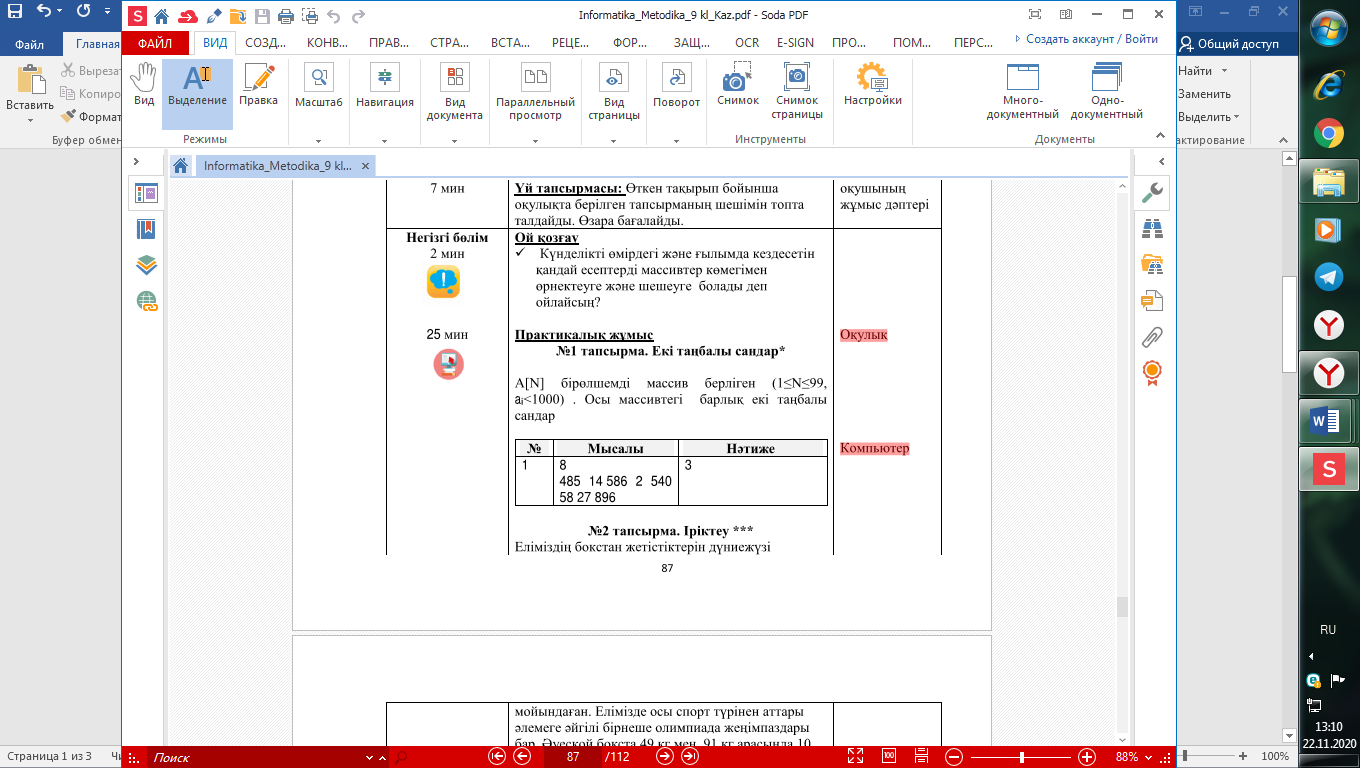Open attachments paperclip panel on right sidebar
The width and height of the screenshot is (1360, 768).
pos(1152,336)
